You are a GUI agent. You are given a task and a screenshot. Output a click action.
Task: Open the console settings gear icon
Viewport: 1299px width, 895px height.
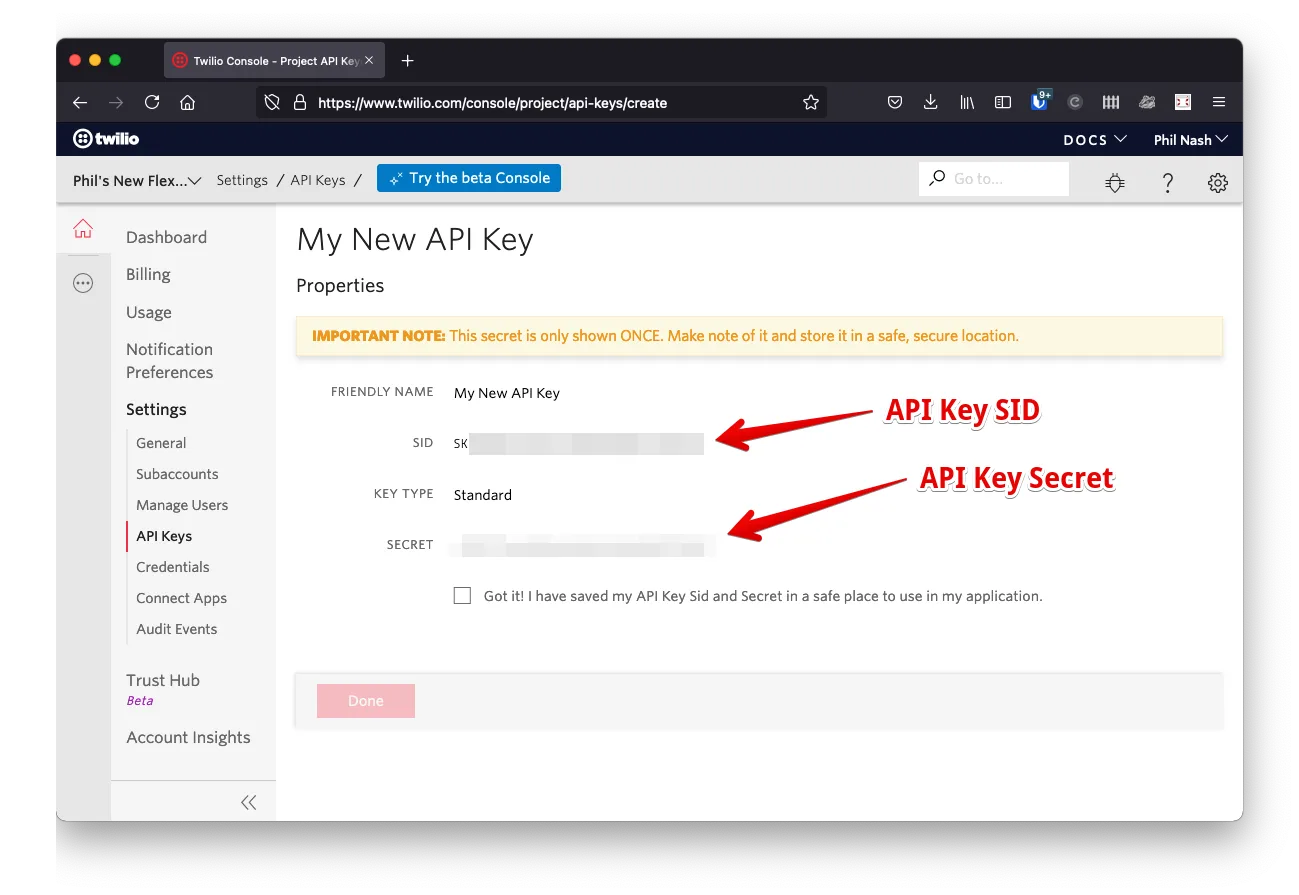pyautogui.click(x=1217, y=183)
